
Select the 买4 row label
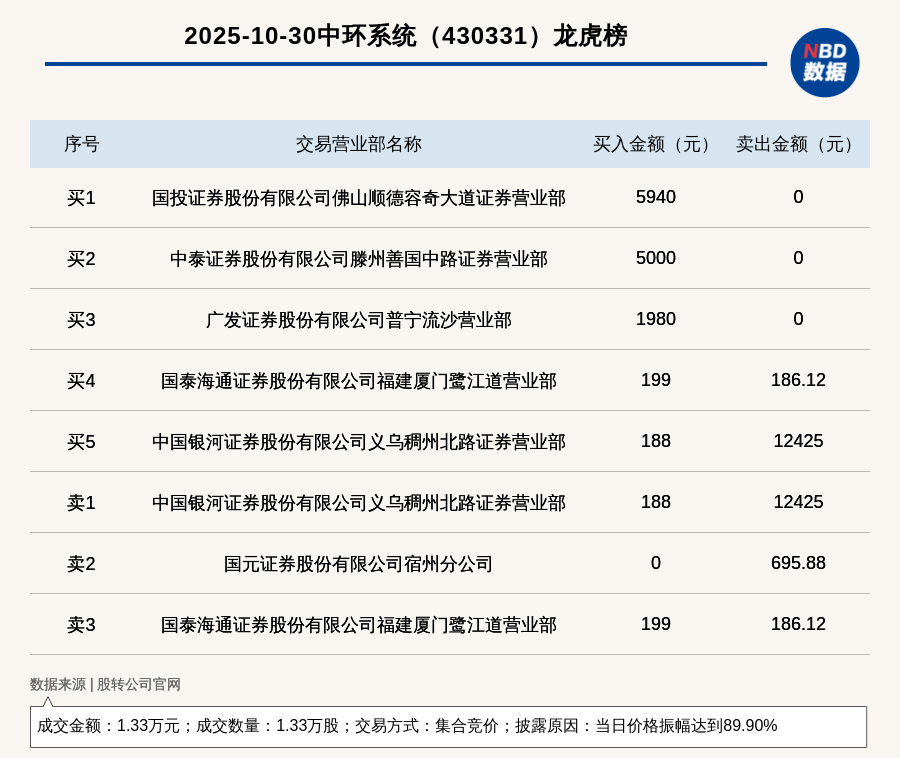point(81,381)
